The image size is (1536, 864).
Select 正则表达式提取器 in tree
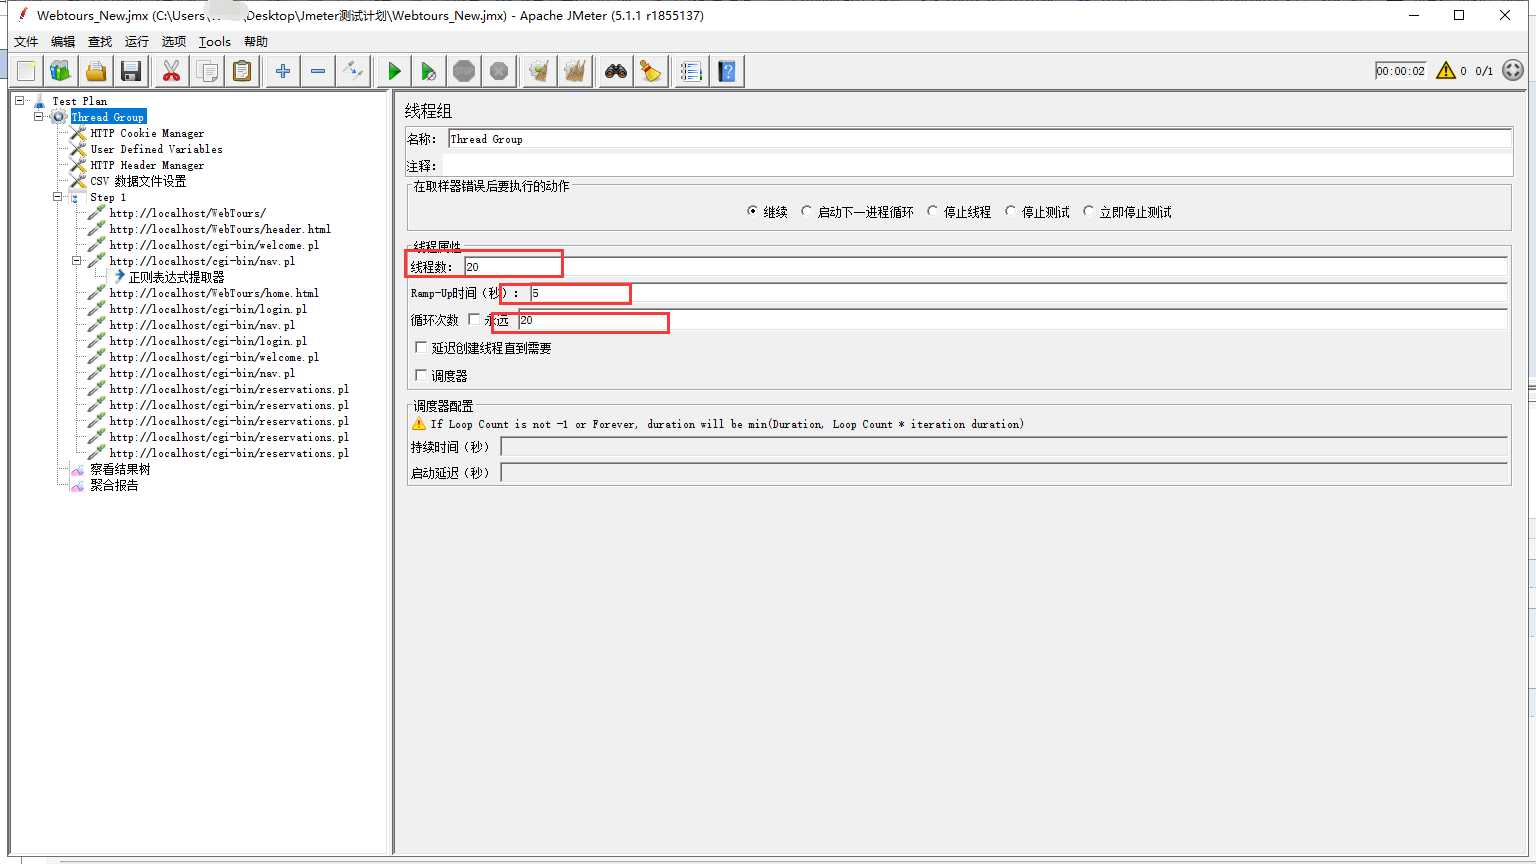point(176,277)
